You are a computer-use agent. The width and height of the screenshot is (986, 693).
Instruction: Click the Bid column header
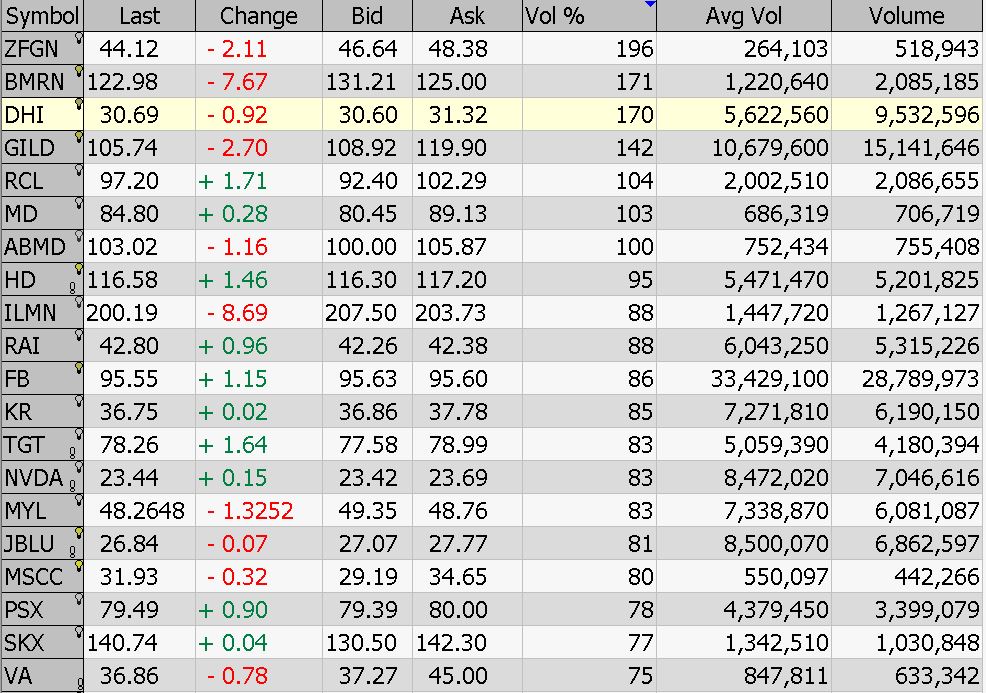(367, 16)
